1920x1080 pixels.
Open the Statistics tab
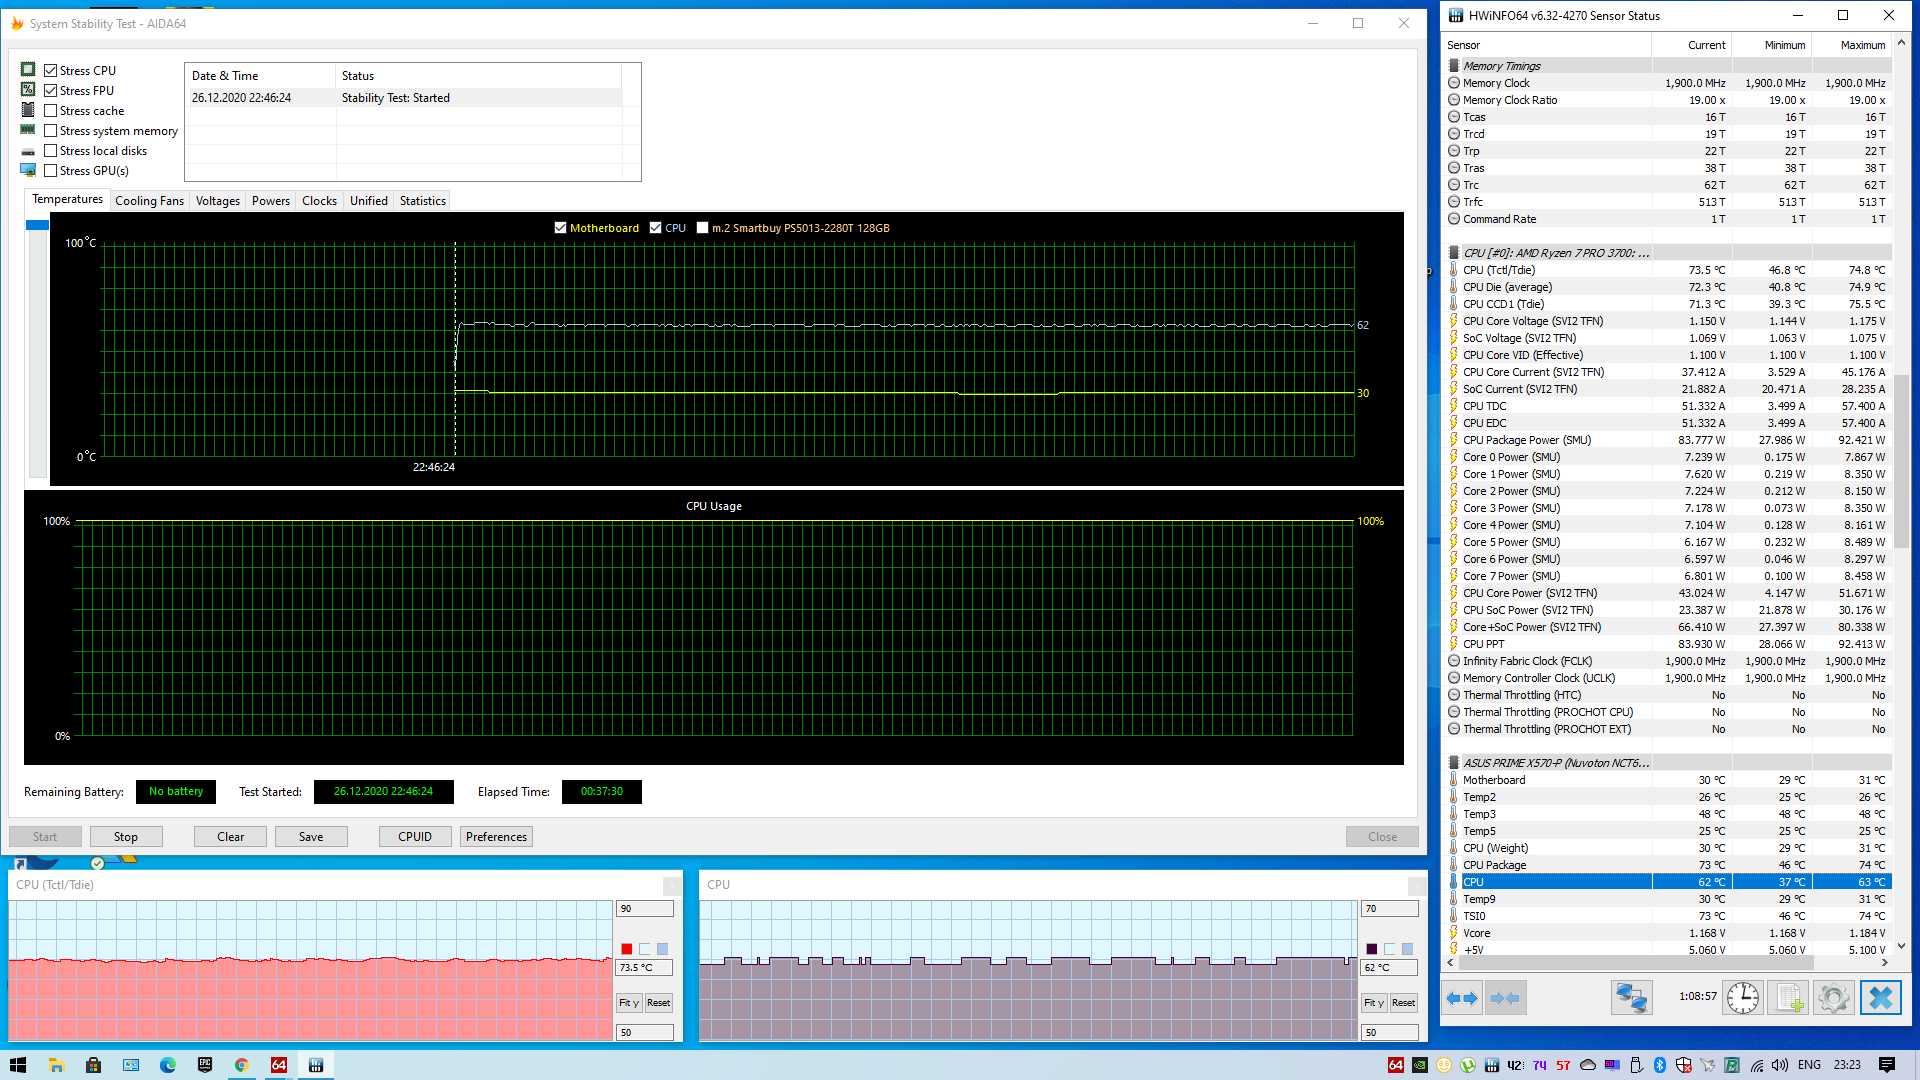point(422,201)
